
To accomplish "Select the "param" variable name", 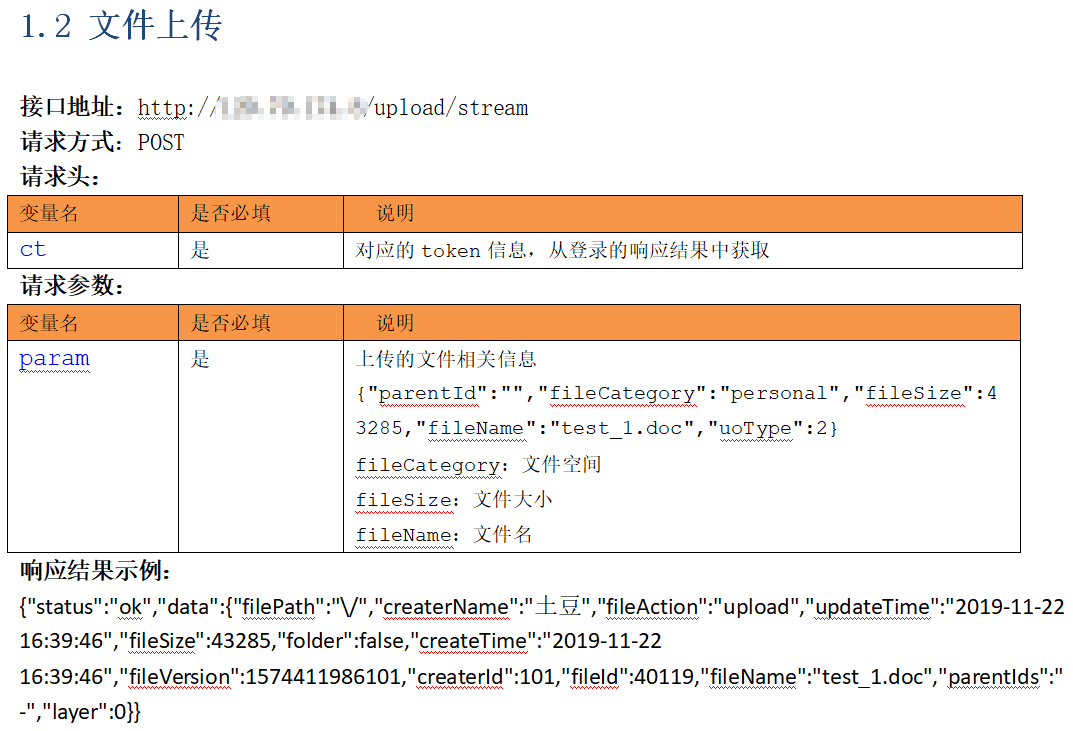I will [54, 359].
